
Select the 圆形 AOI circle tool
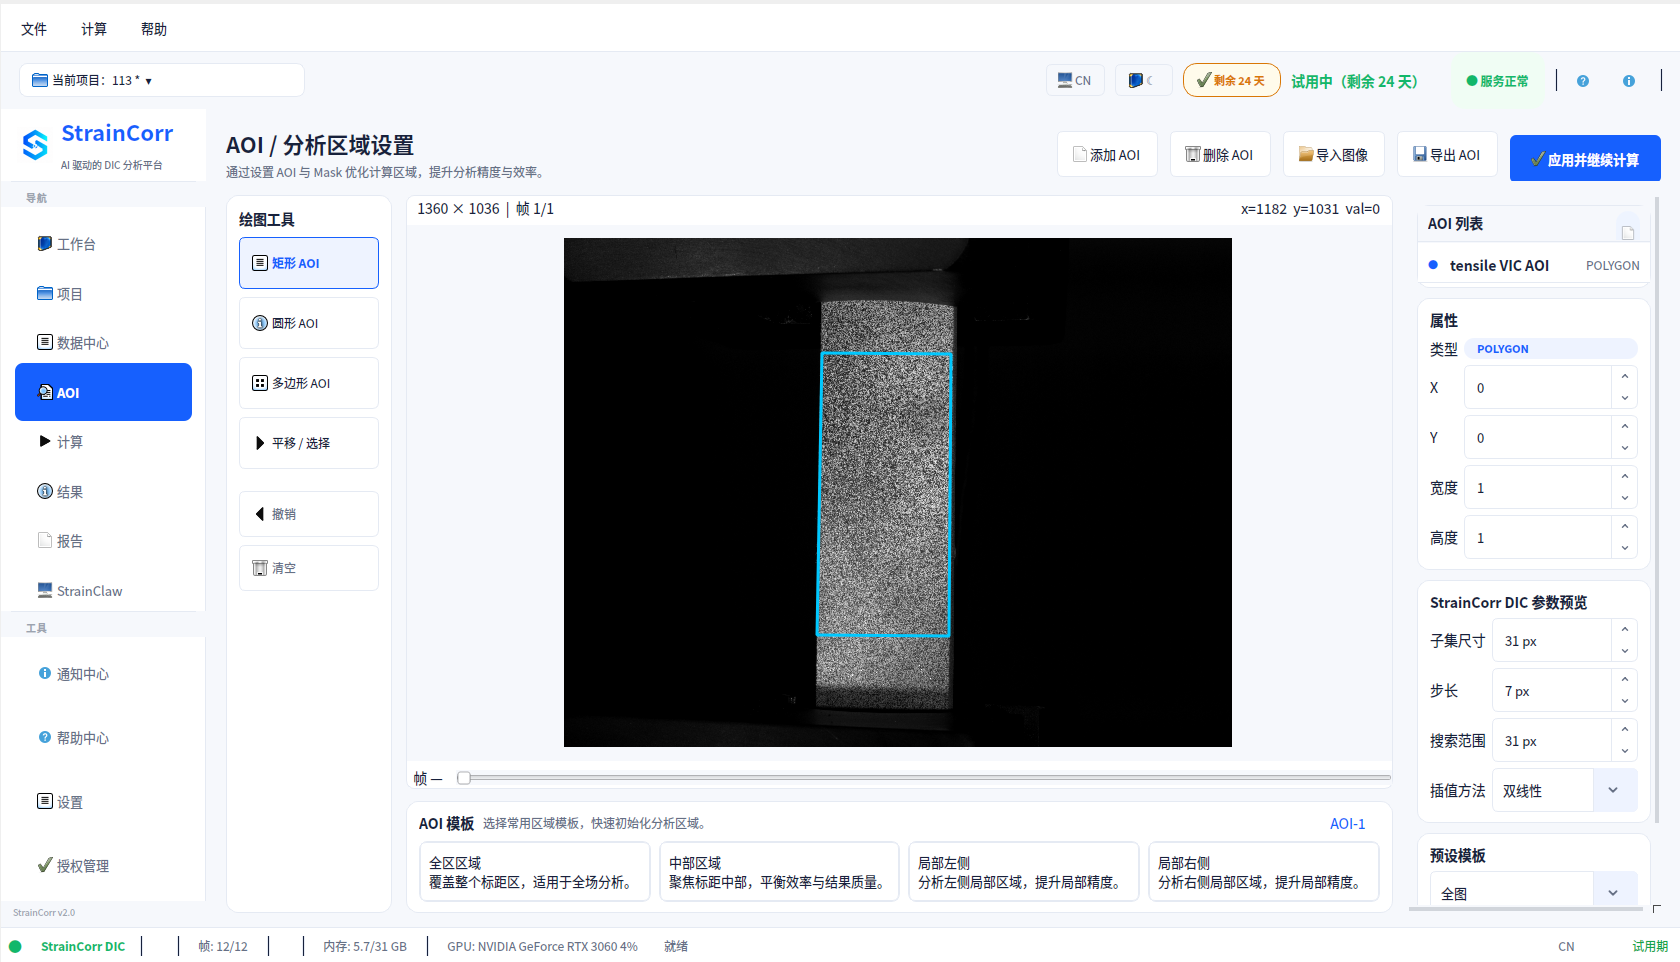pyautogui.click(x=308, y=323)
